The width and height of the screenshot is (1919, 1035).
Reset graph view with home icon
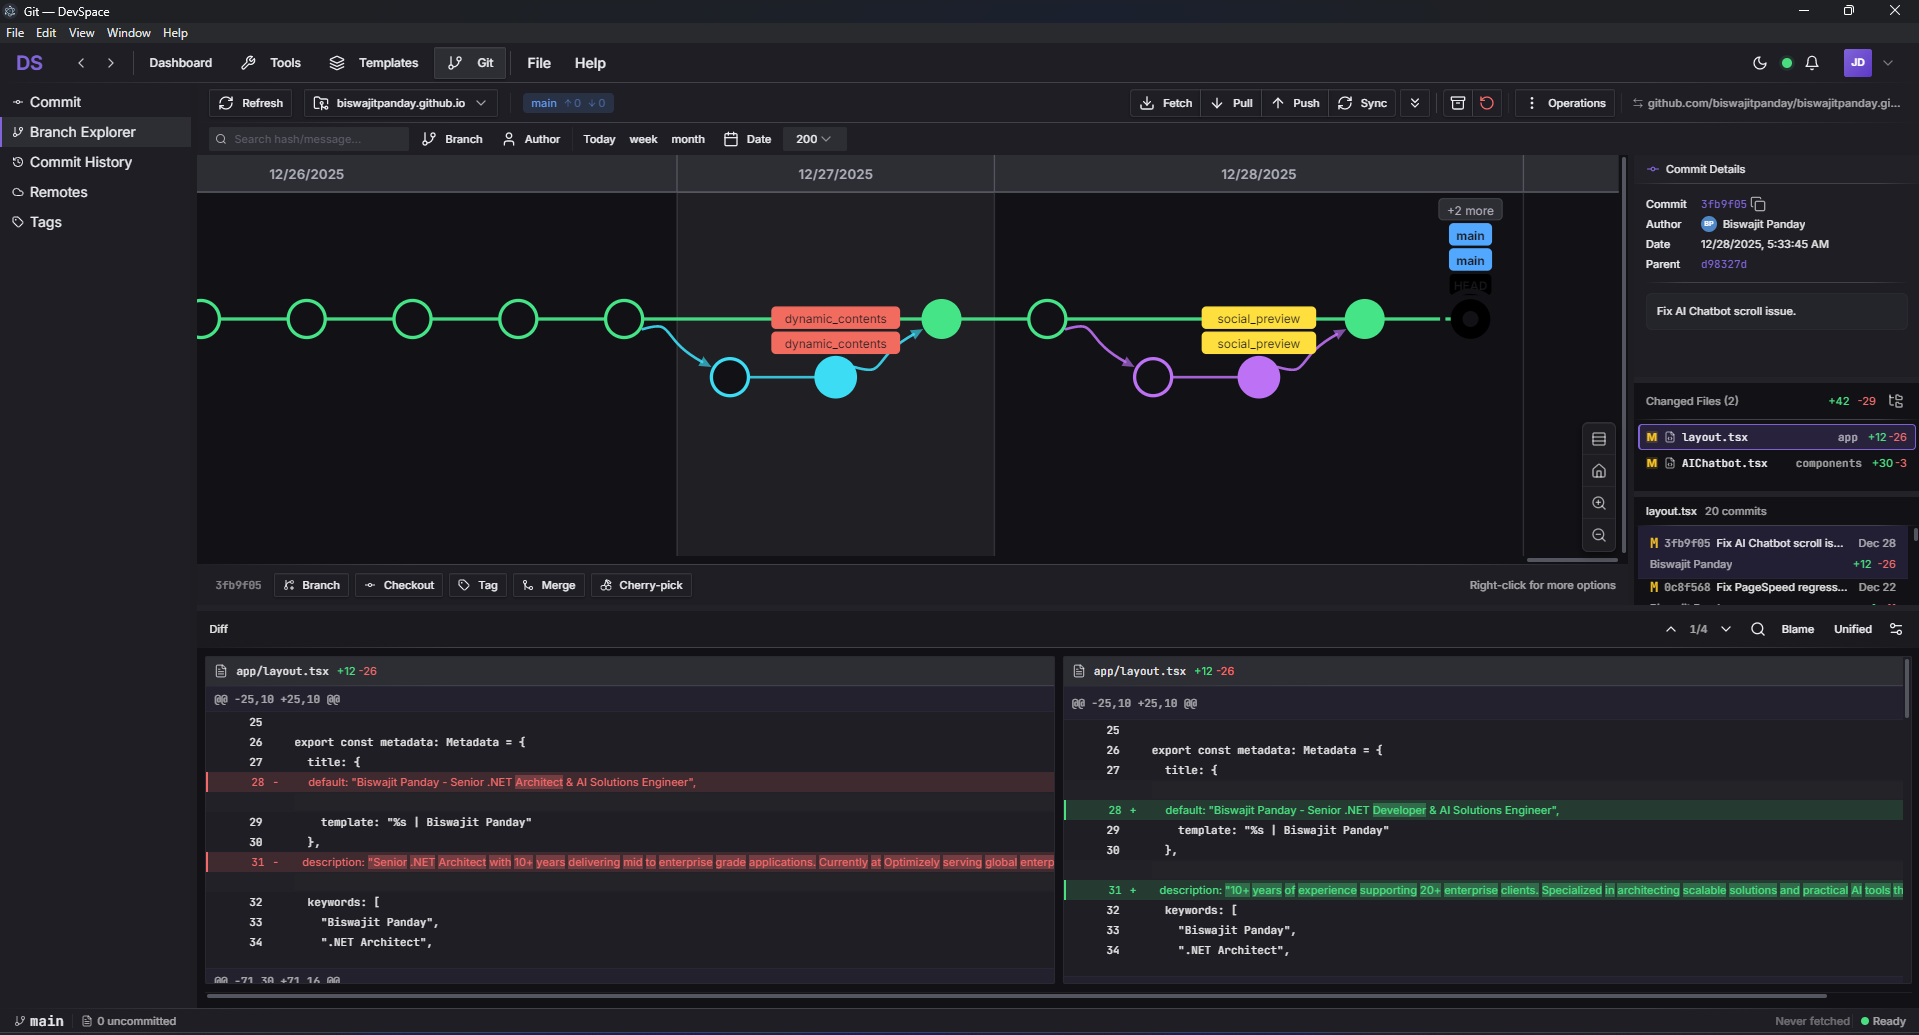(x=1599, y=471)
